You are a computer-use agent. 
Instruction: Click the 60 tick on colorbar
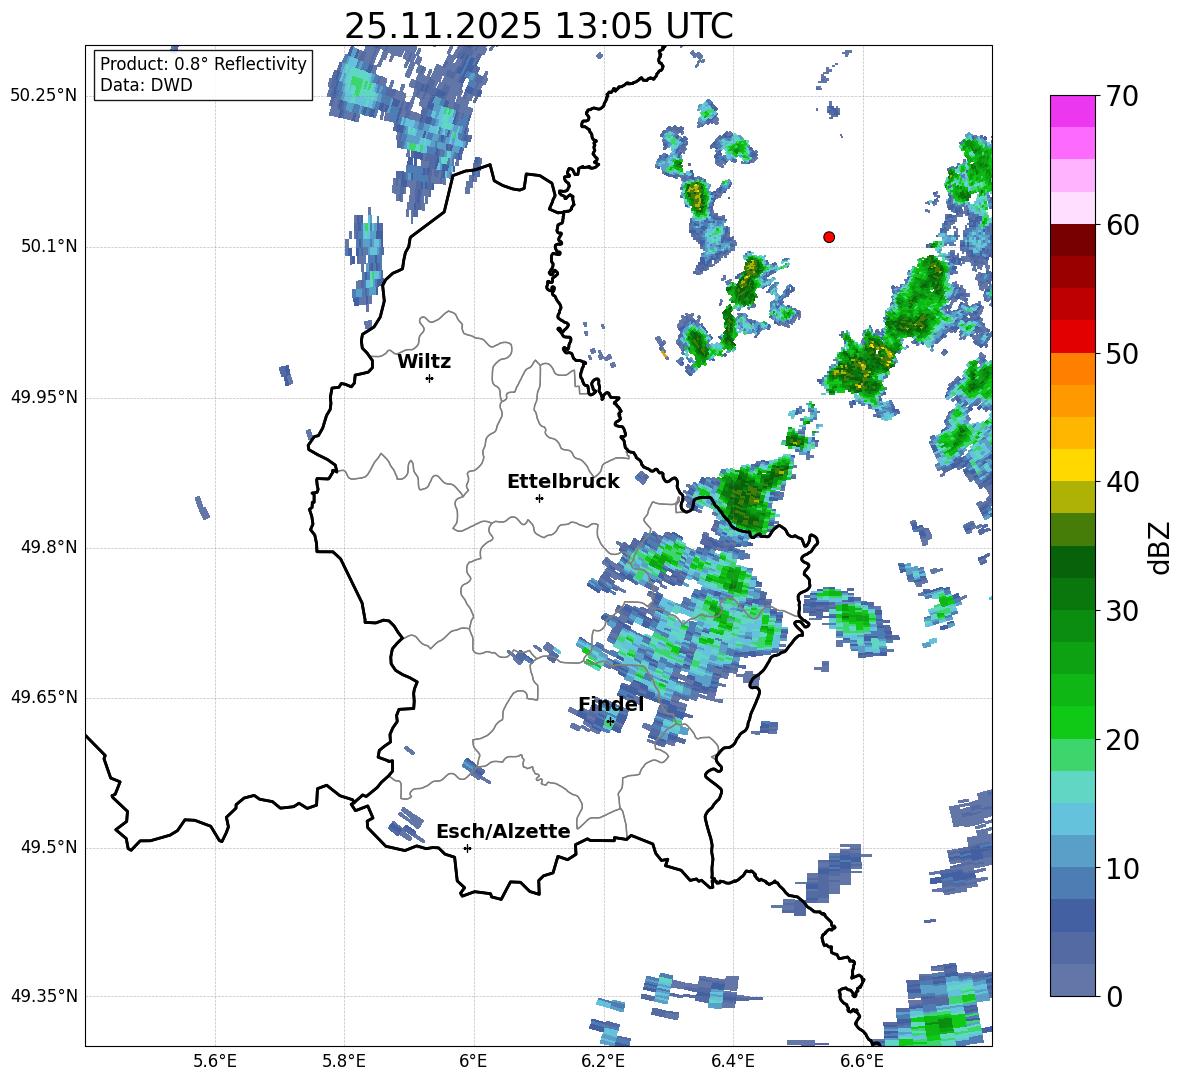[1122, 225]
